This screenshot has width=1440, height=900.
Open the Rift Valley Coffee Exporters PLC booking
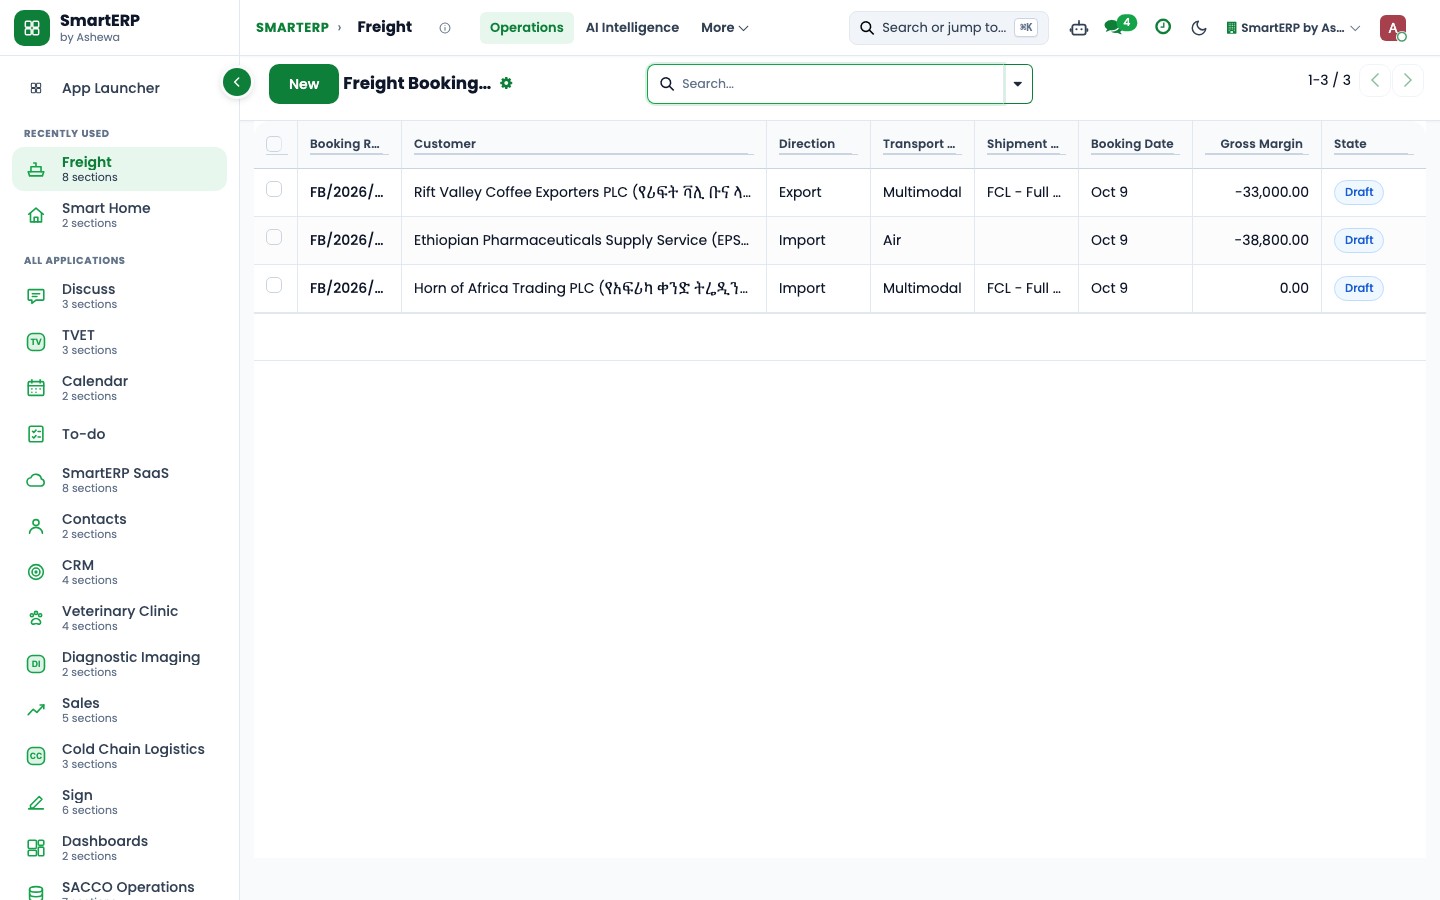coord(582,192)
